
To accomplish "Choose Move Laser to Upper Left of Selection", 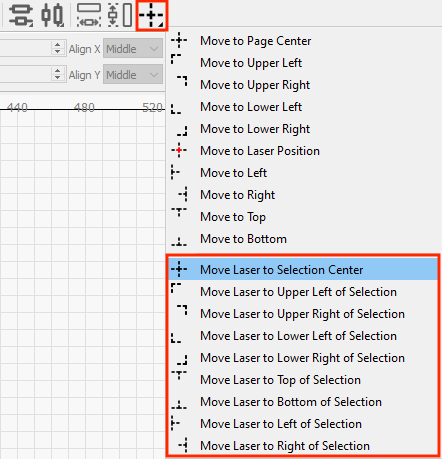I will [303, 292].
